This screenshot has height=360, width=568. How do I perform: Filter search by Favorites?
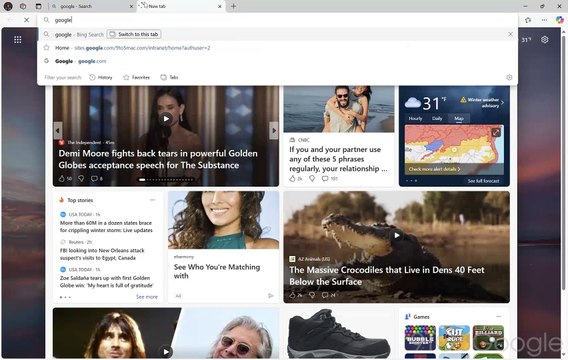click(137, 77)
